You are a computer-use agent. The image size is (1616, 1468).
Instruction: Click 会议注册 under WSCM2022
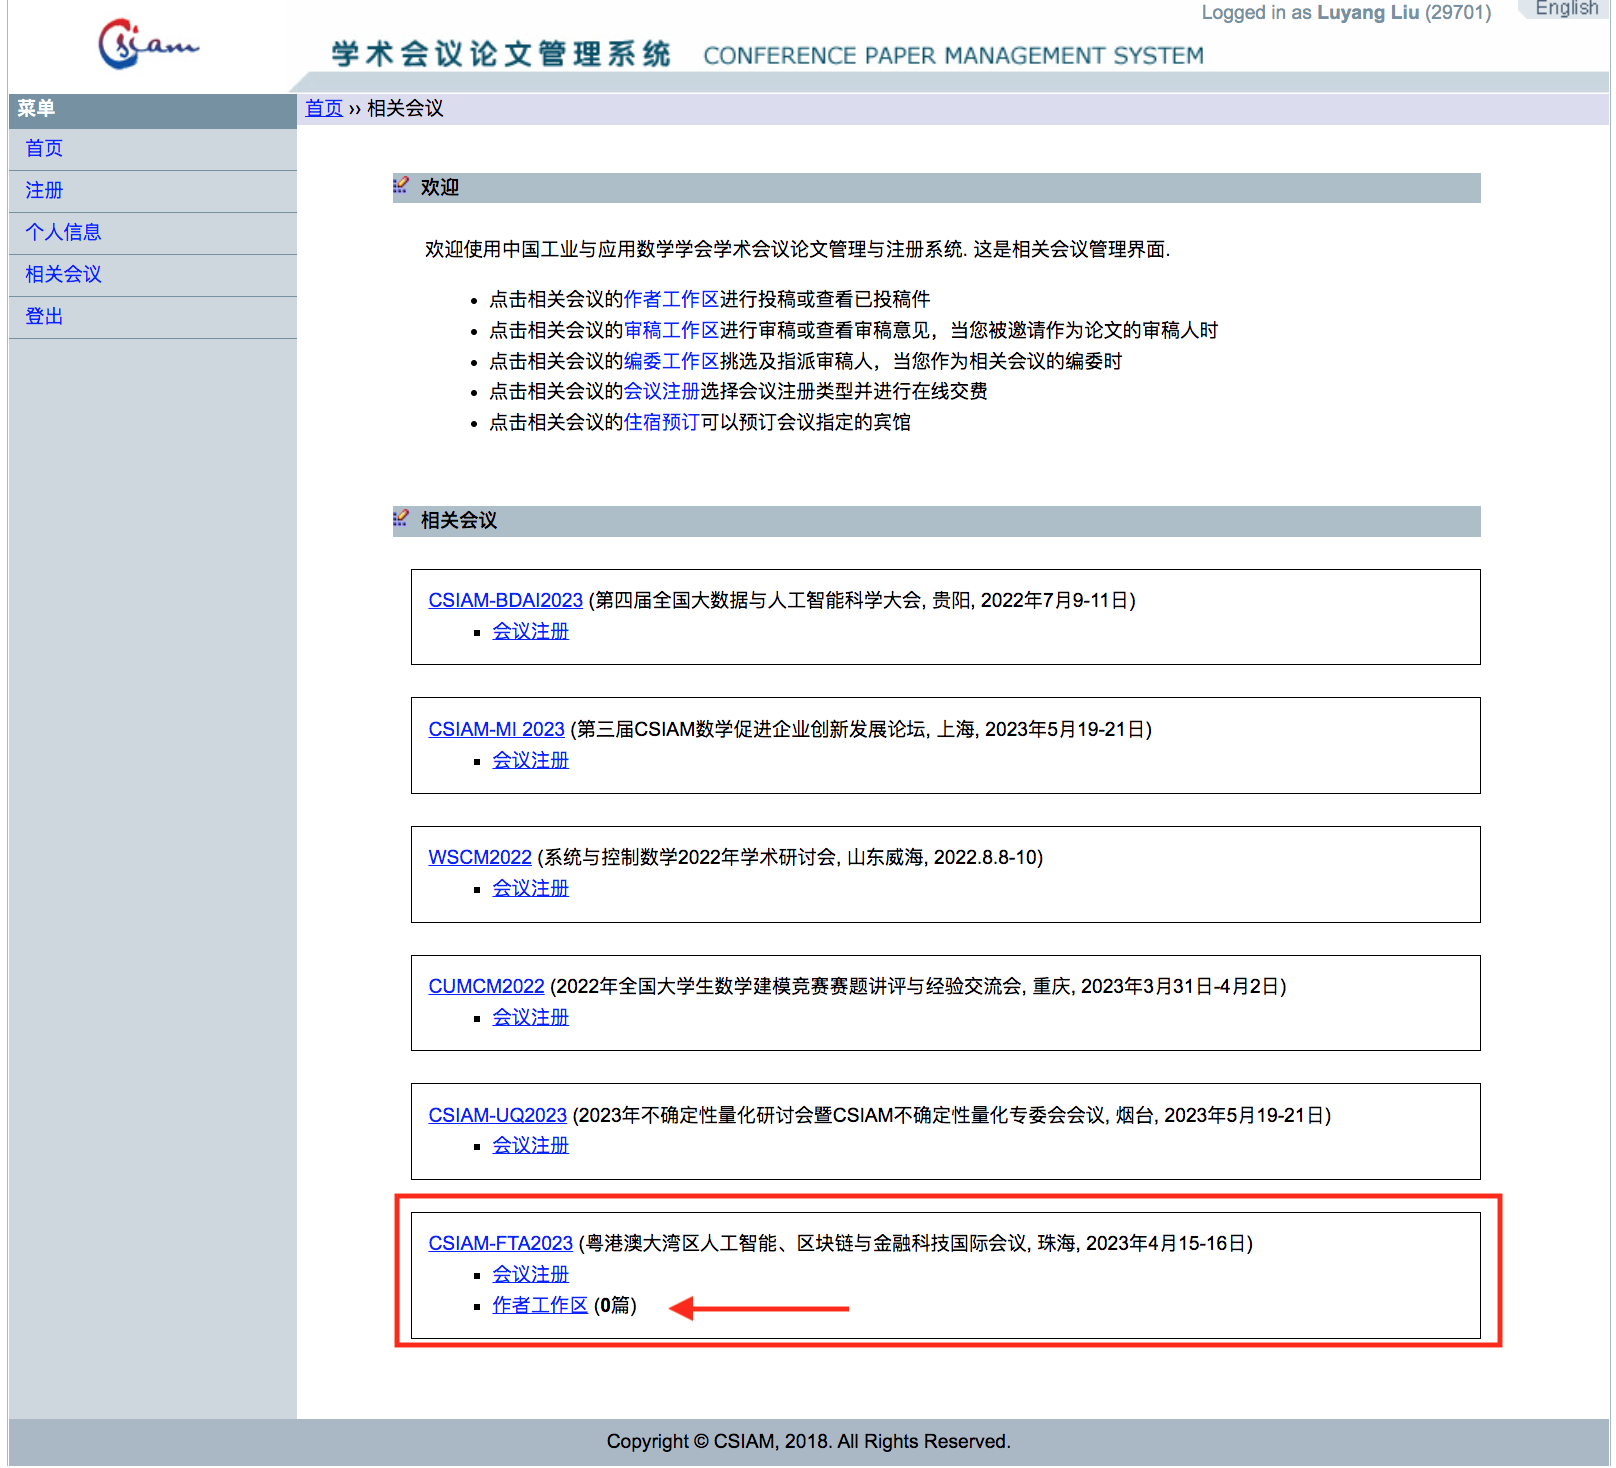[x=530, y=889]
